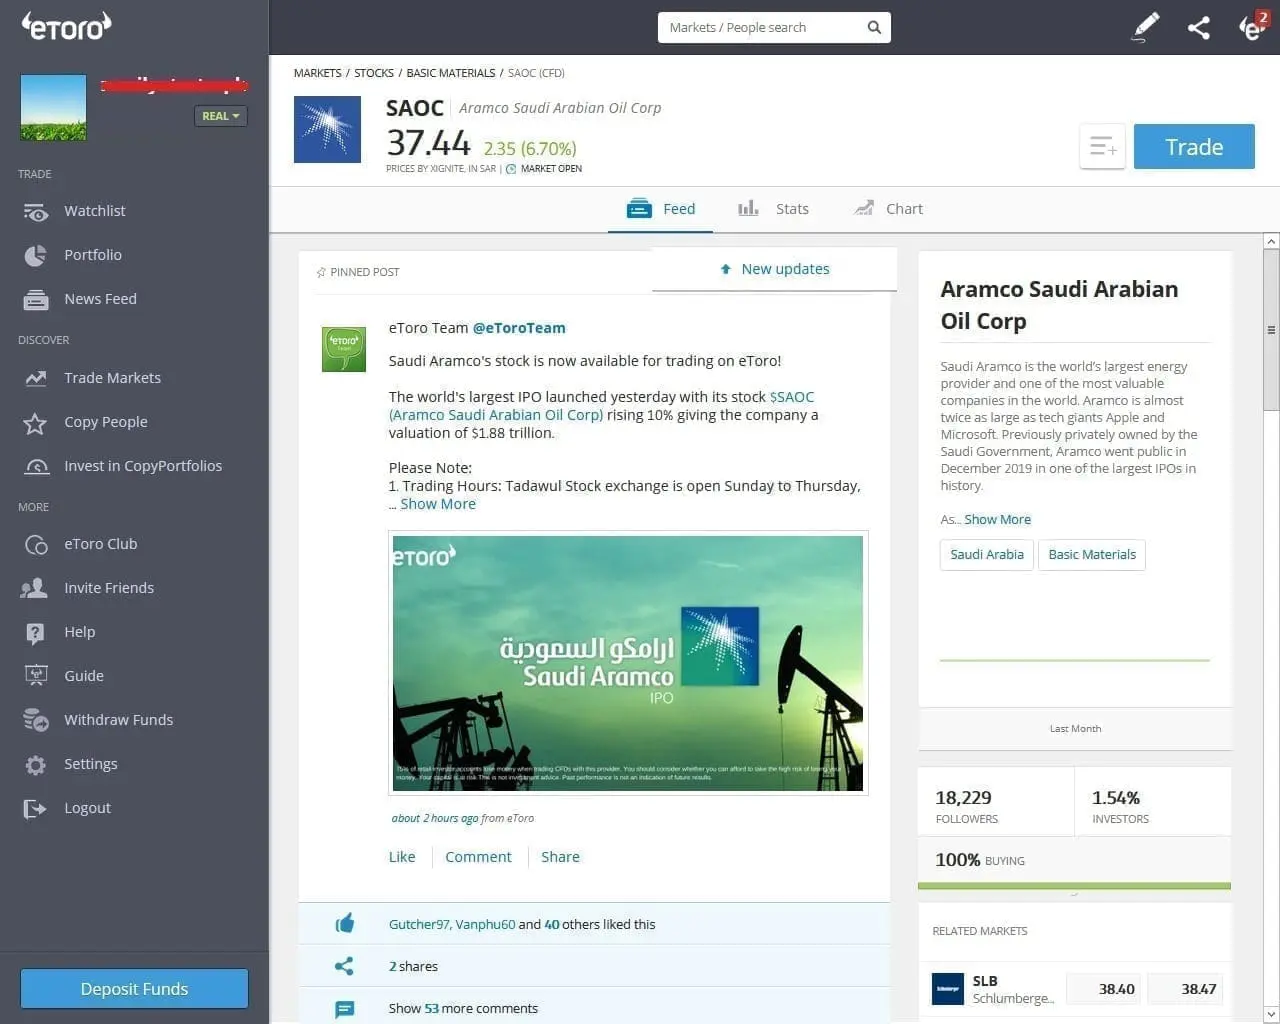Viewport: 1280px width, 1024px height.
Task: Open the Copy People section
Action: click(105, 422)
